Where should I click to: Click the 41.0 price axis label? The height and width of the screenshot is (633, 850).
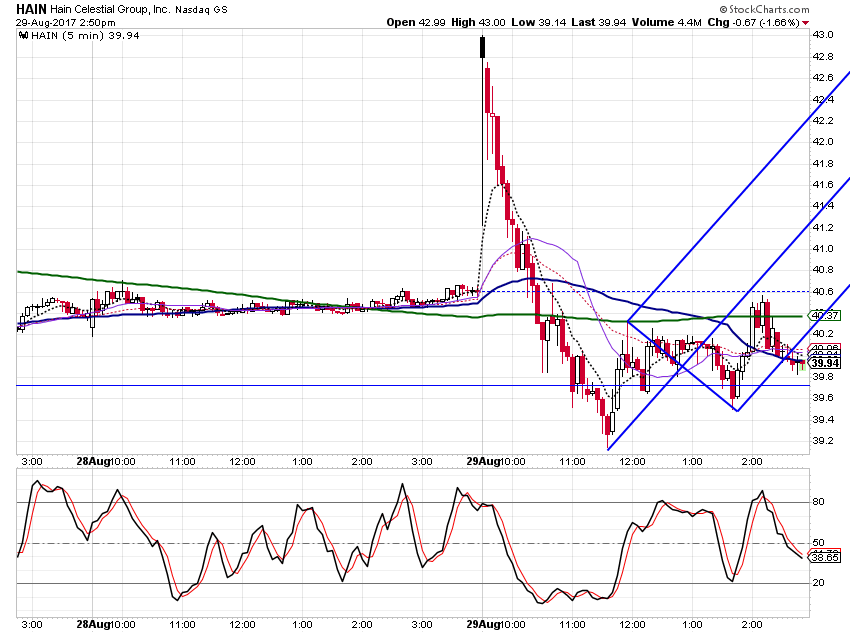click(x=823, y=249)
